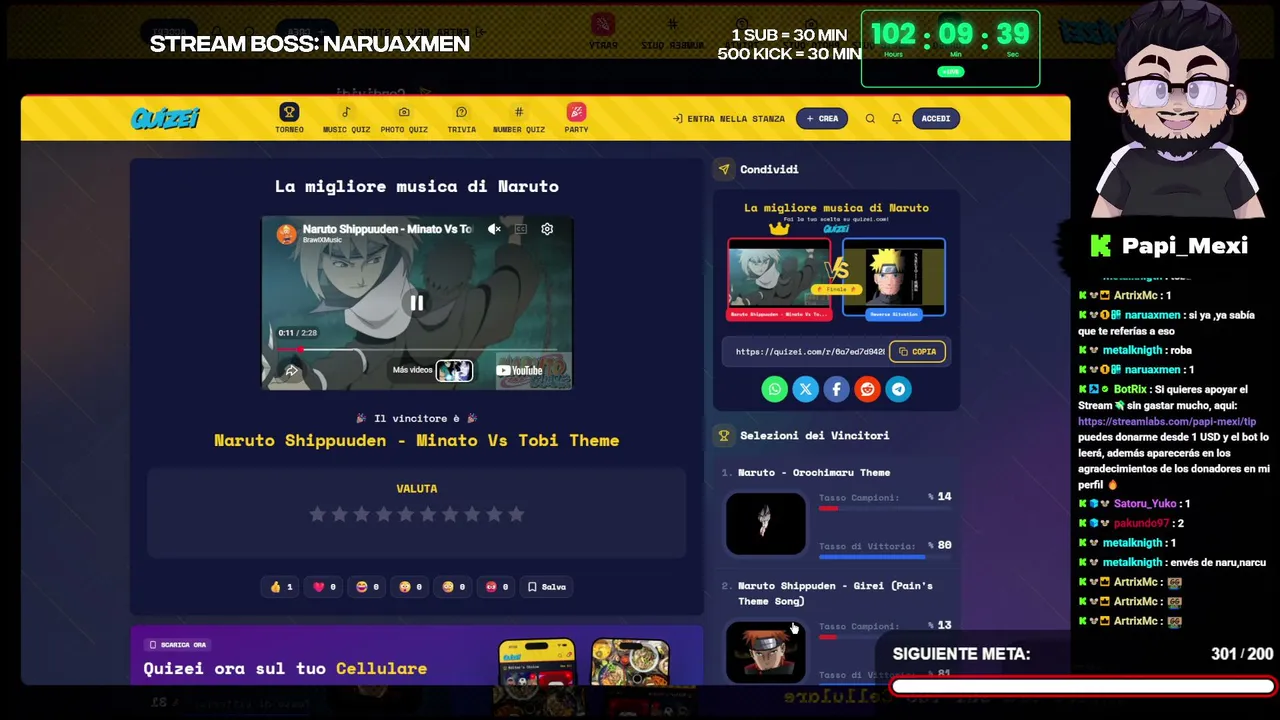1280x720 pixels.
Task: Rate with the fifth star
Action: point(405,514)
